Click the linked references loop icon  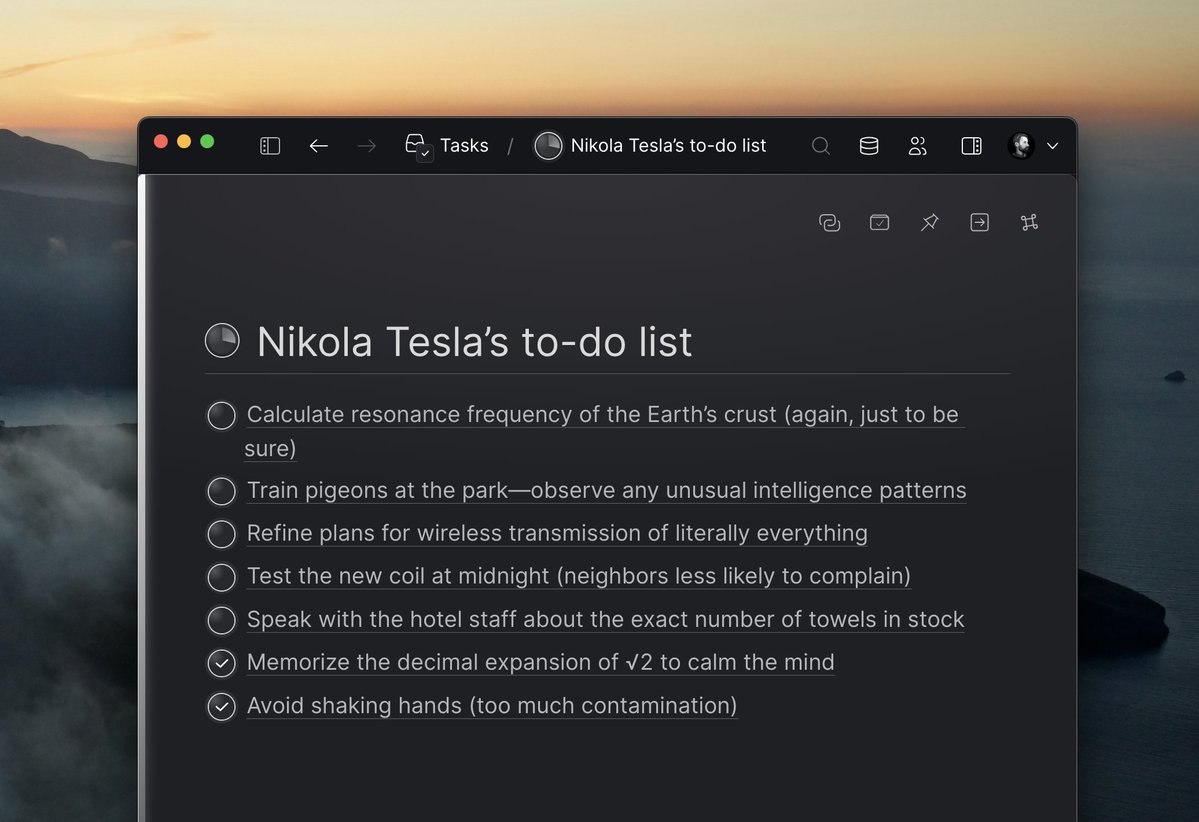pyautogui.click(x=830, y=223)
